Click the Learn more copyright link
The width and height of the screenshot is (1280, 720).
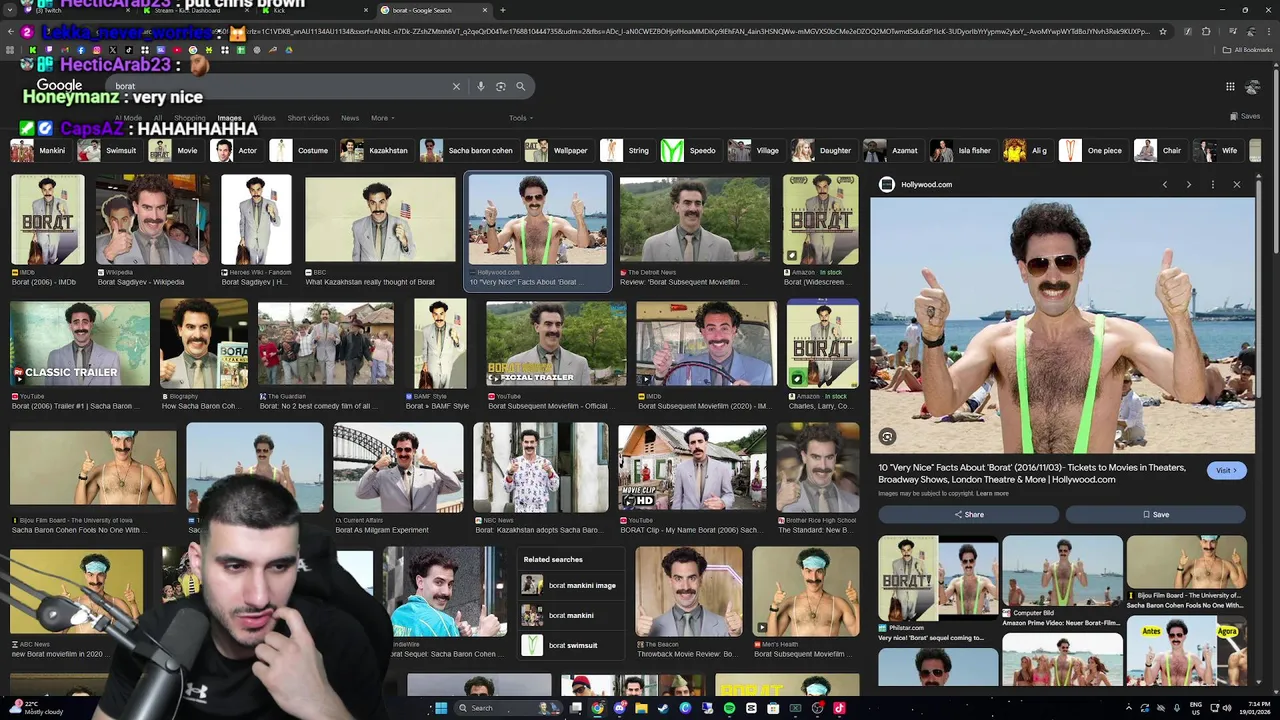point(992,493)
